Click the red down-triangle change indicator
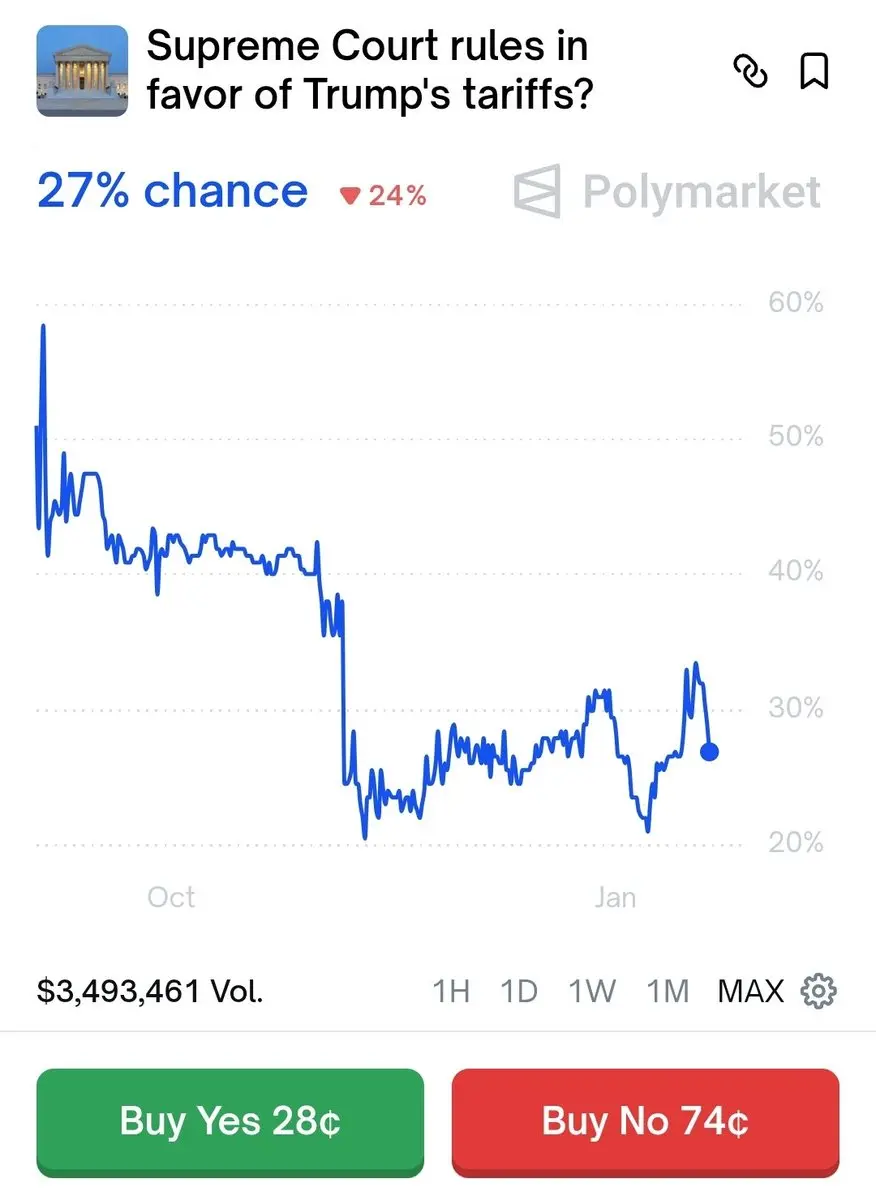Viewport: 876px width, 1200px height. (x=349, y=196)
